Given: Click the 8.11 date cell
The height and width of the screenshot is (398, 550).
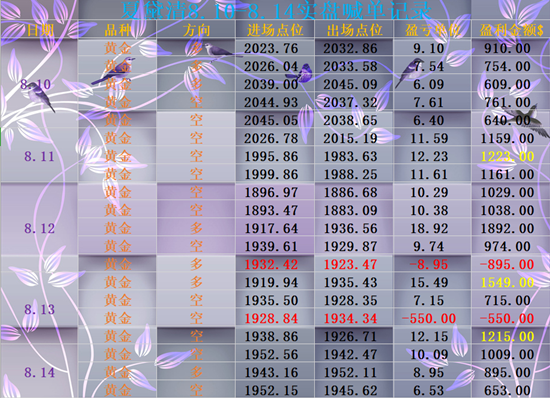Looking at the screenshot, I should 39,156.
